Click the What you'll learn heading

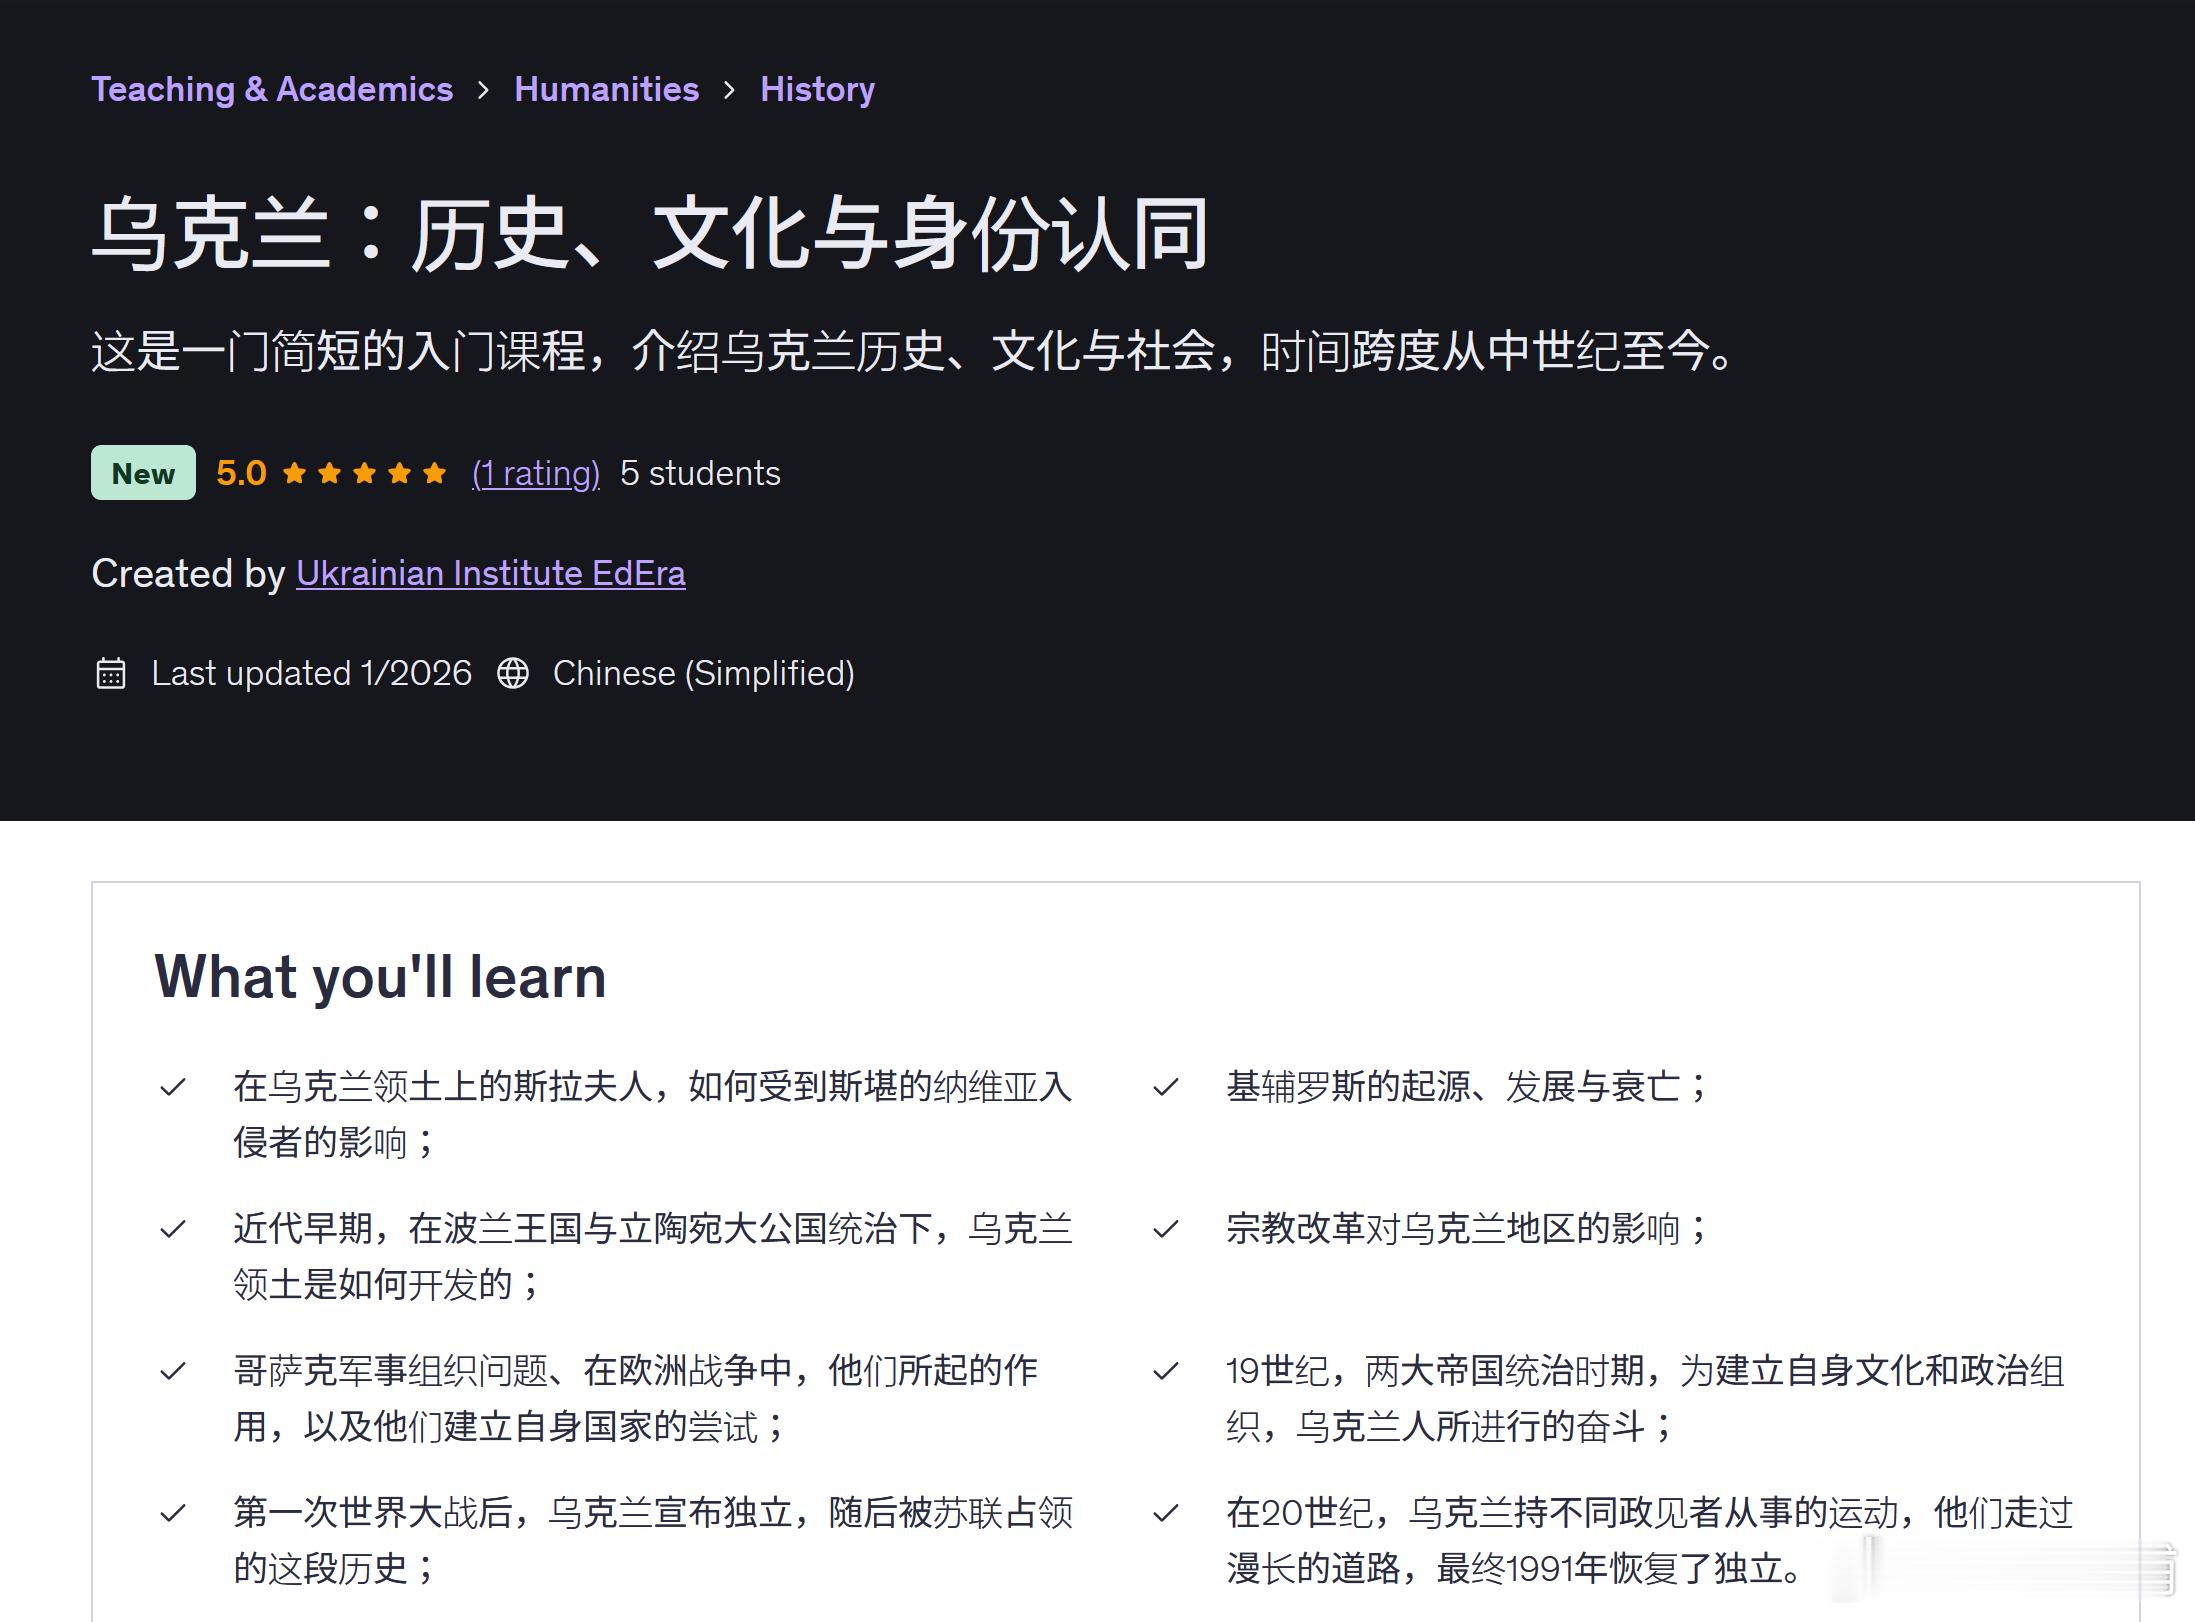coord(380,976)
